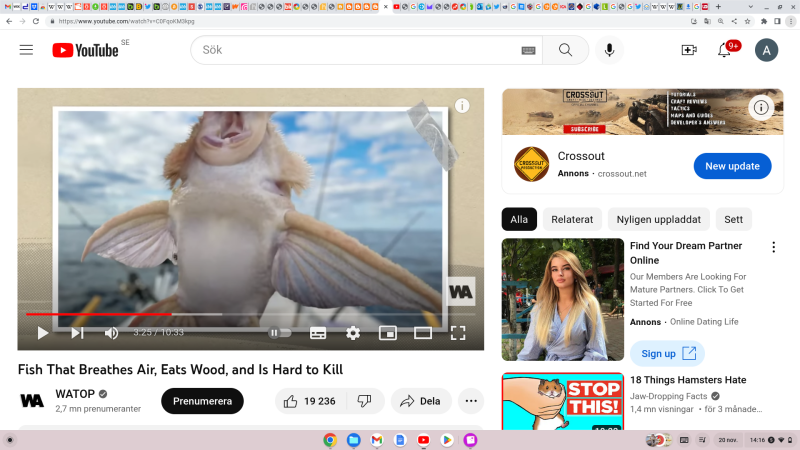Select the Relaterat filter chip
800x450 pixels.
pyautogui.click(x=572, y=219)
